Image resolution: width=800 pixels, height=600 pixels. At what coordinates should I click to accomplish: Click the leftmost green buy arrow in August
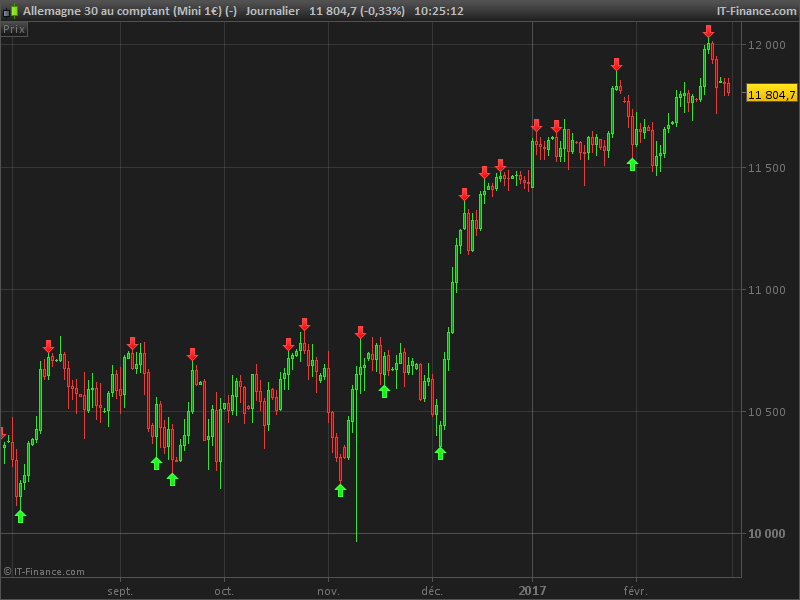20,516
